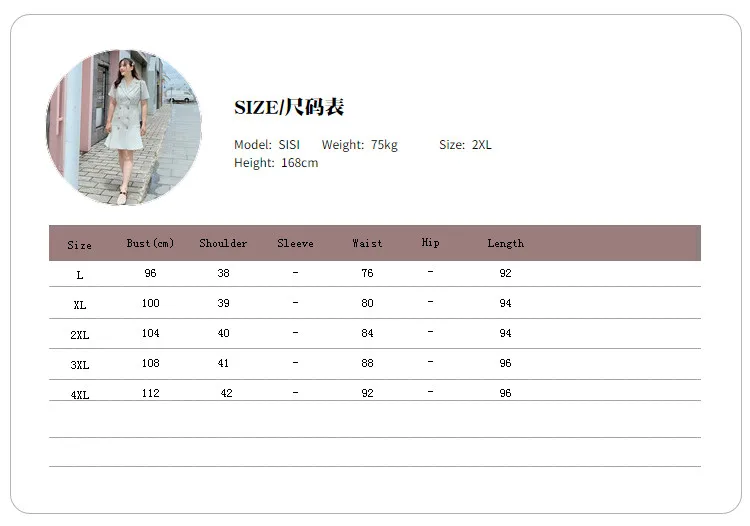This screenshot has height=526, width=750.
Task: Click waist value 76 in L row
Action: point(367,273)
